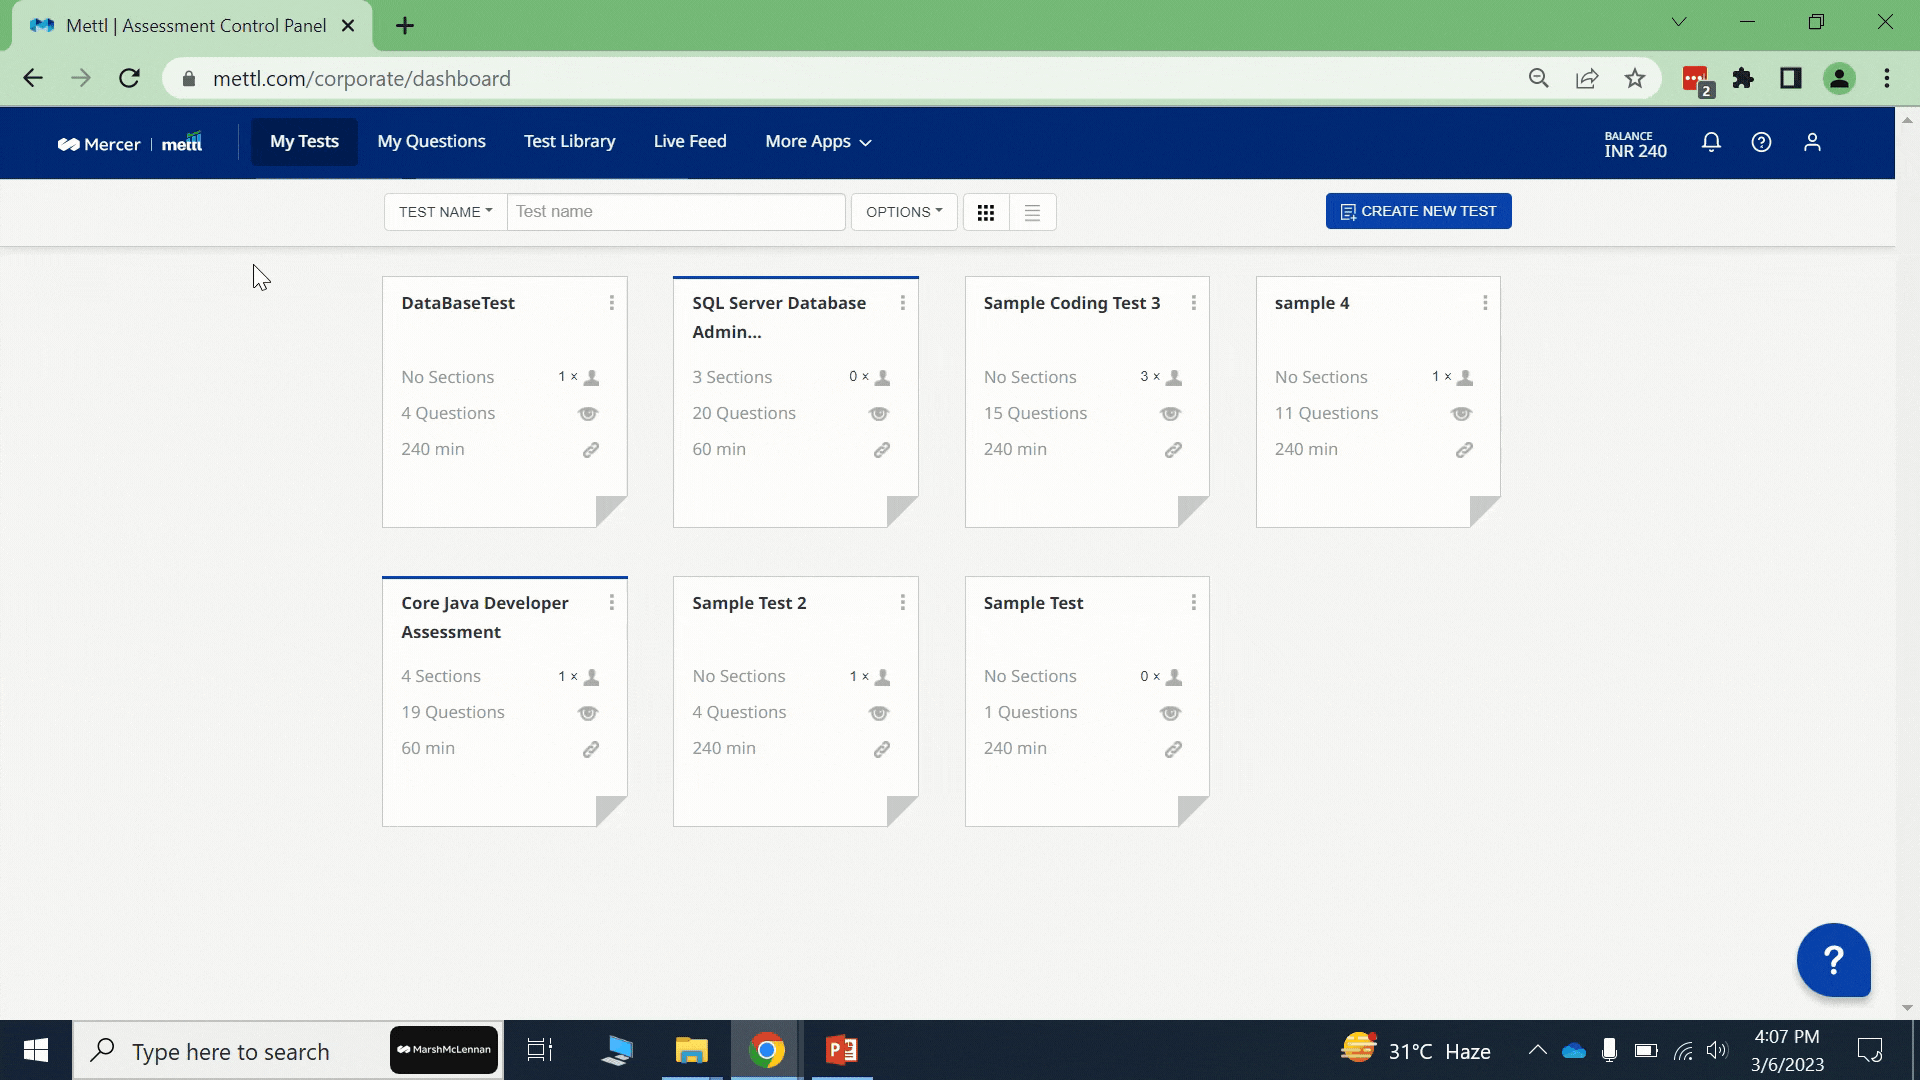The height and width of the screenshot is (1080, 1920).
Task: Open candidates icon on Sample Coding Test 3
Action: [x=1174, y=377]
